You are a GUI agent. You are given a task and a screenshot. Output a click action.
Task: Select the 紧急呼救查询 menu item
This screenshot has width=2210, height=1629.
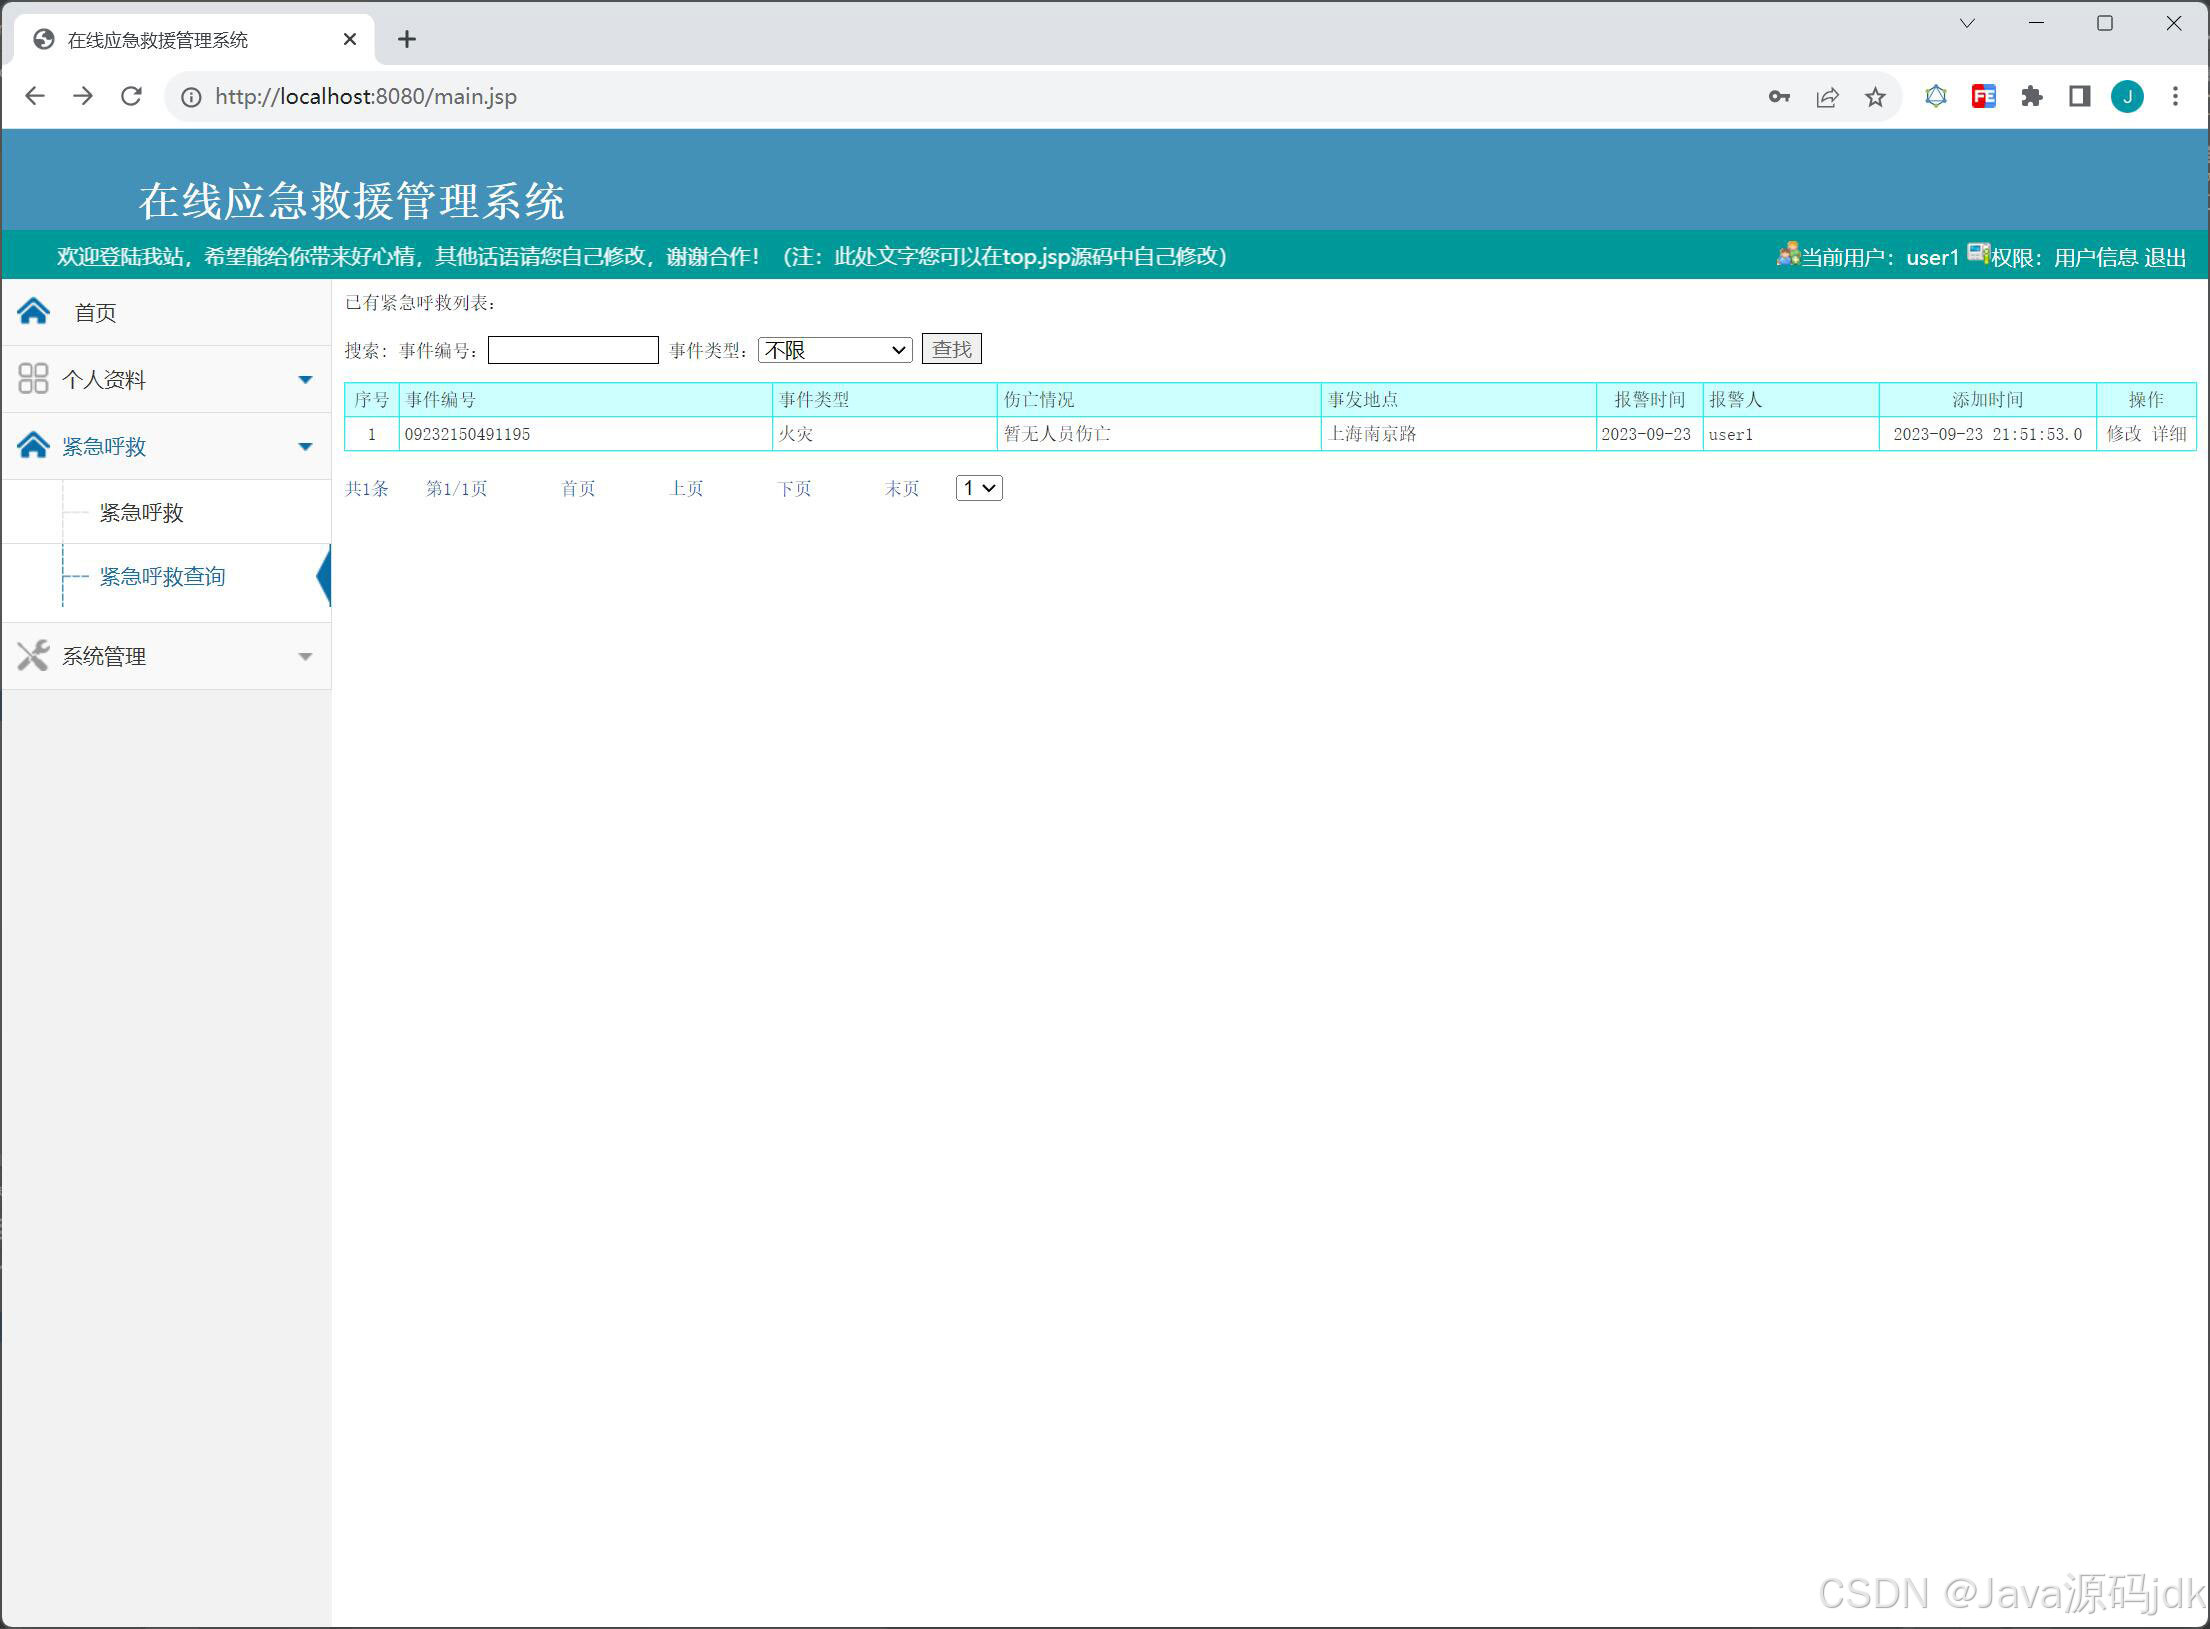[x=162, y=576]
